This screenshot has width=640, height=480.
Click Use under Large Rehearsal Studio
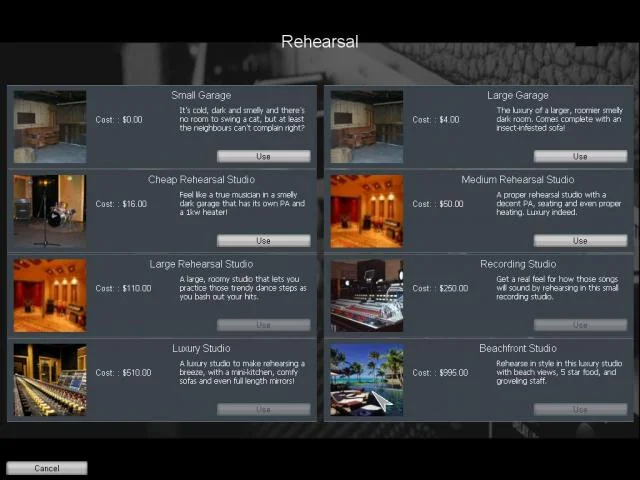[x=263, y=325]
